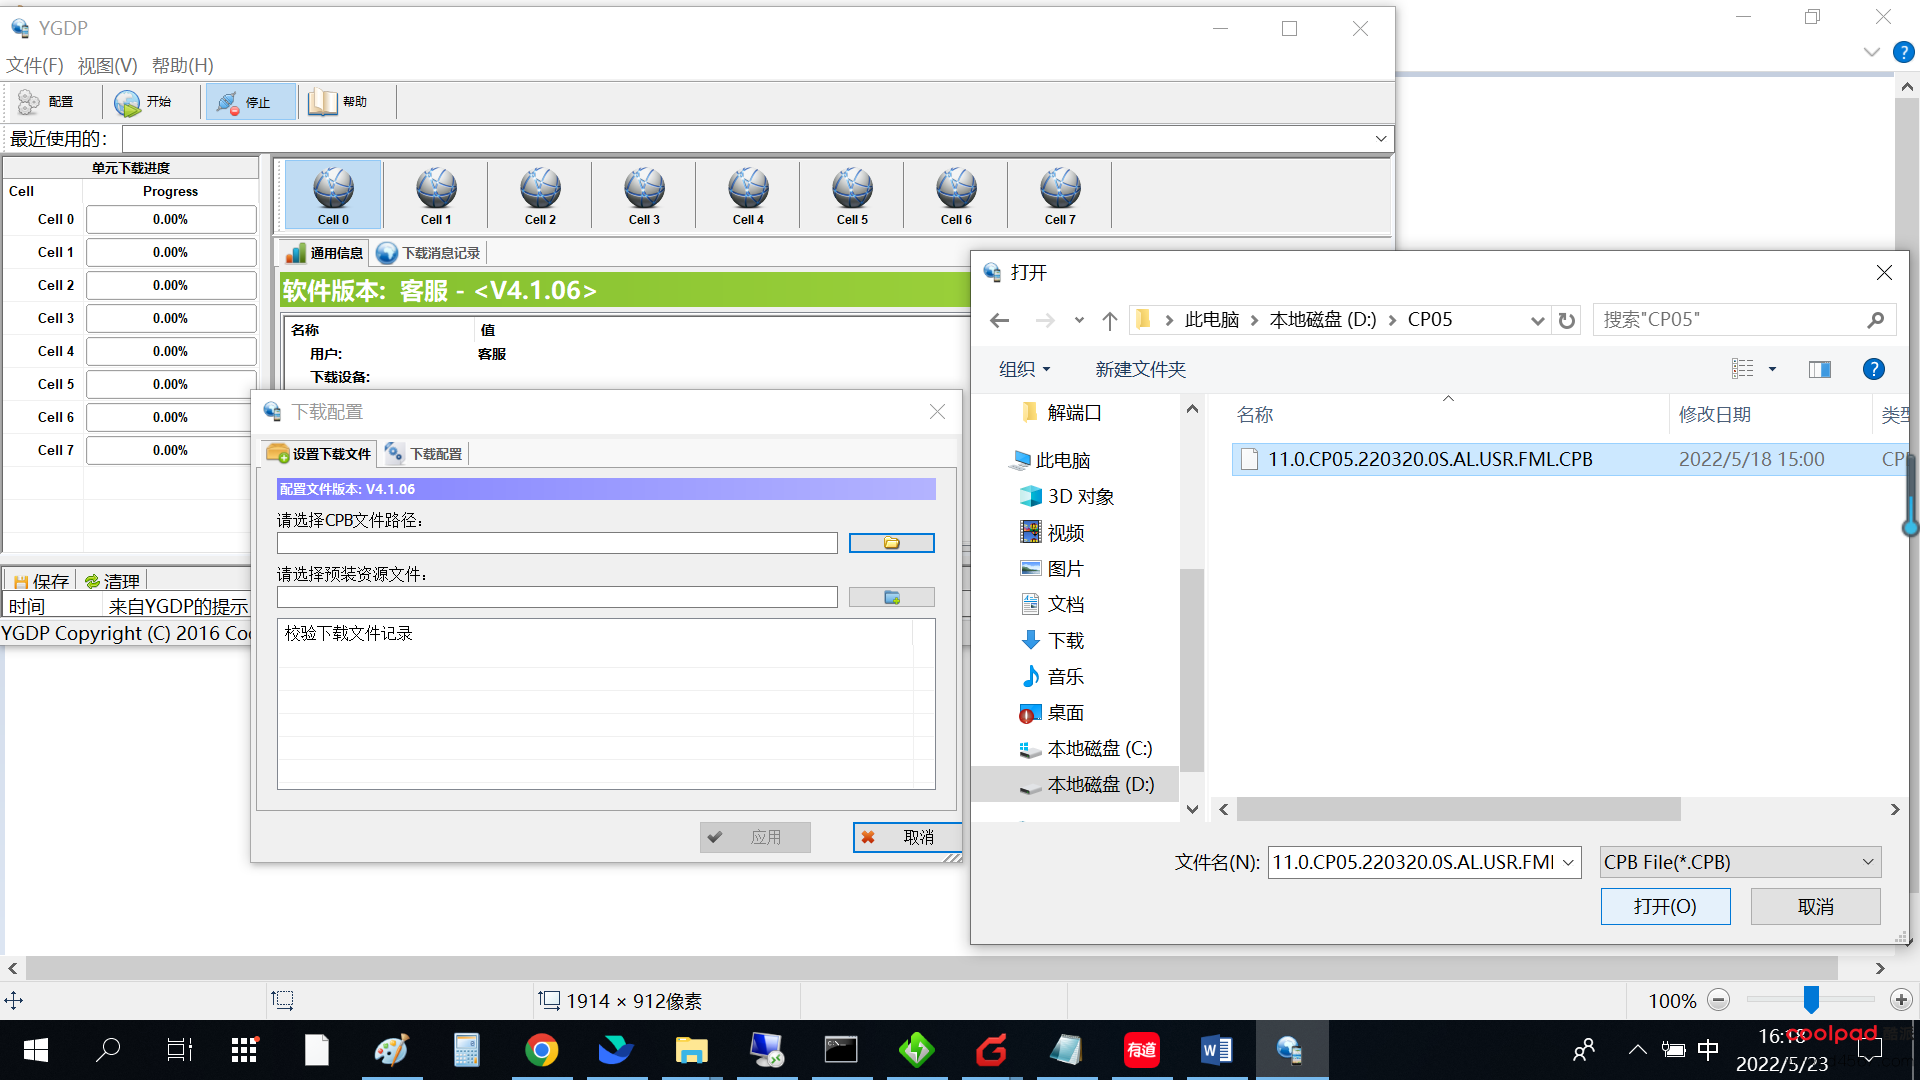Click the 通用信息 panel tab

[322, 252]
